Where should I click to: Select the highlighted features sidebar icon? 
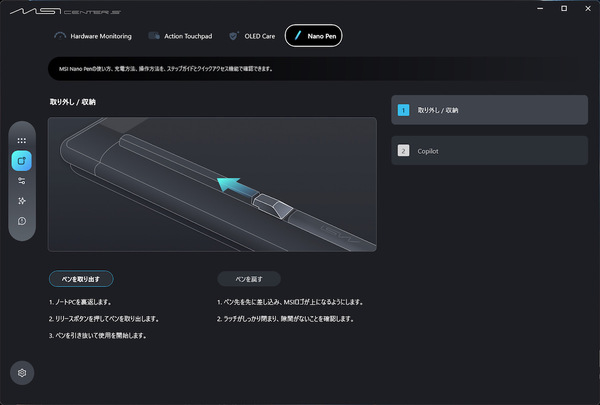tap(22, 161)
